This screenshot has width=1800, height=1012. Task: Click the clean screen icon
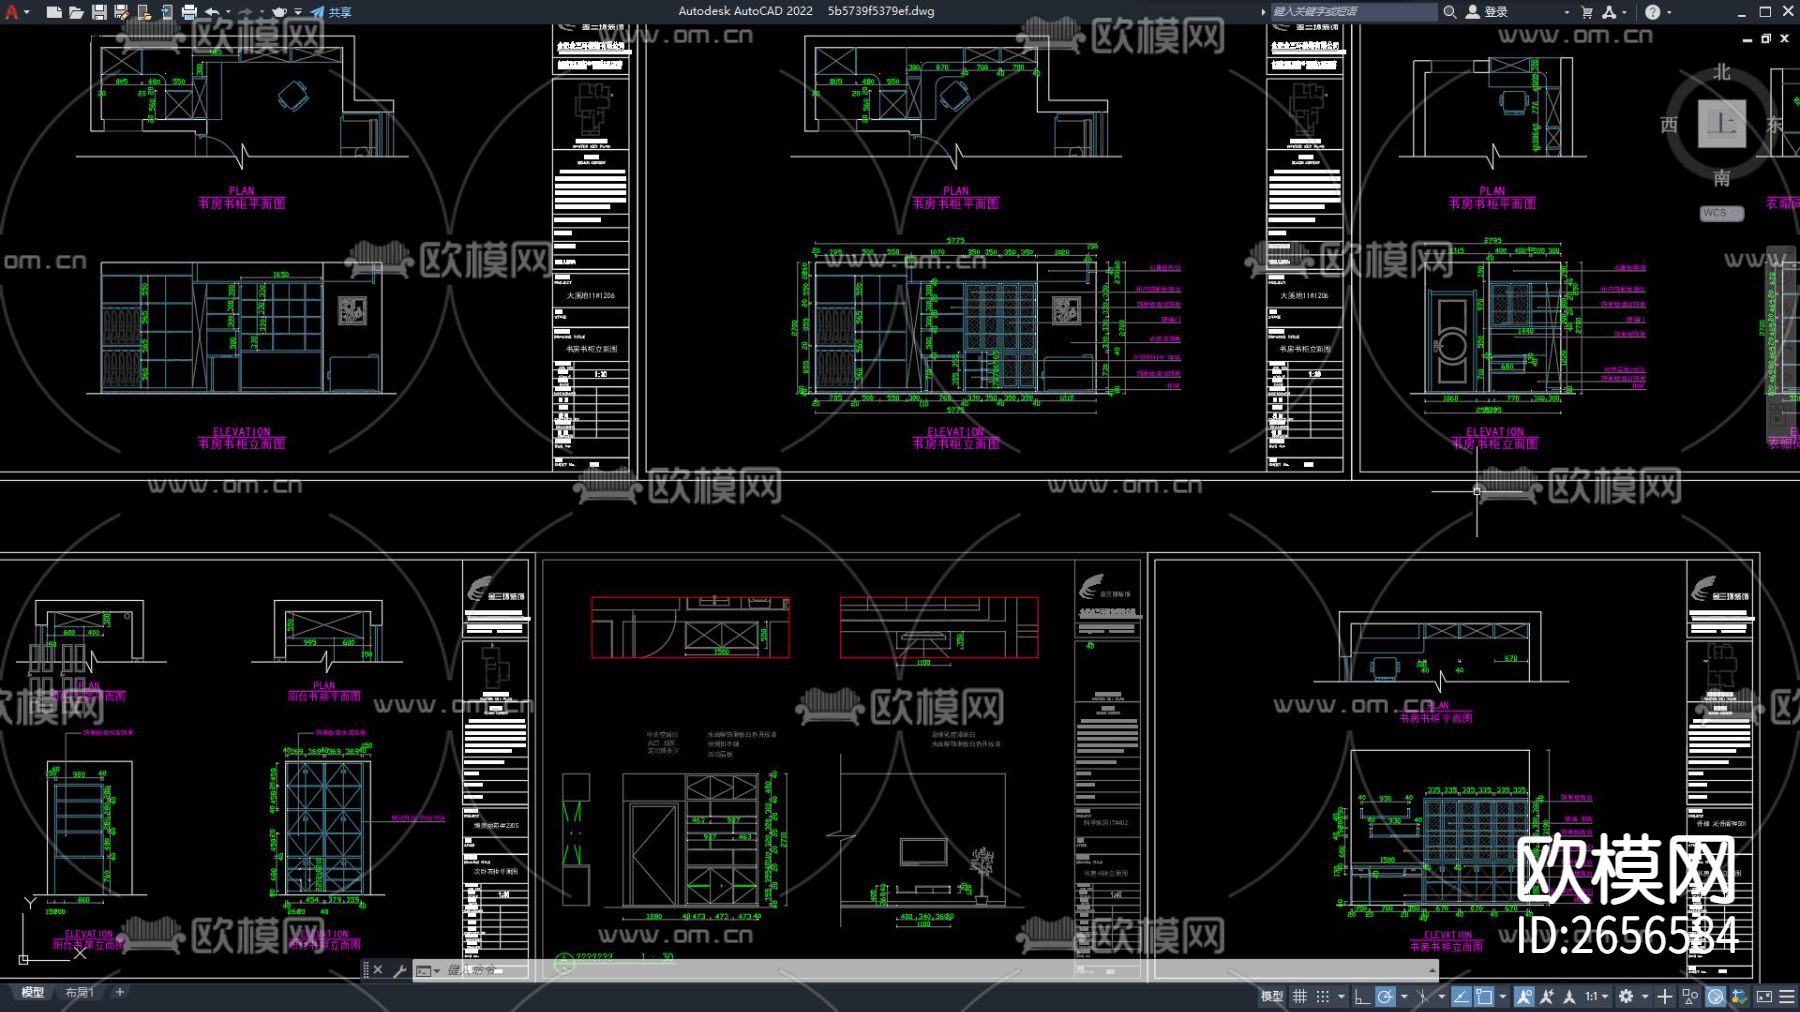1764,996
